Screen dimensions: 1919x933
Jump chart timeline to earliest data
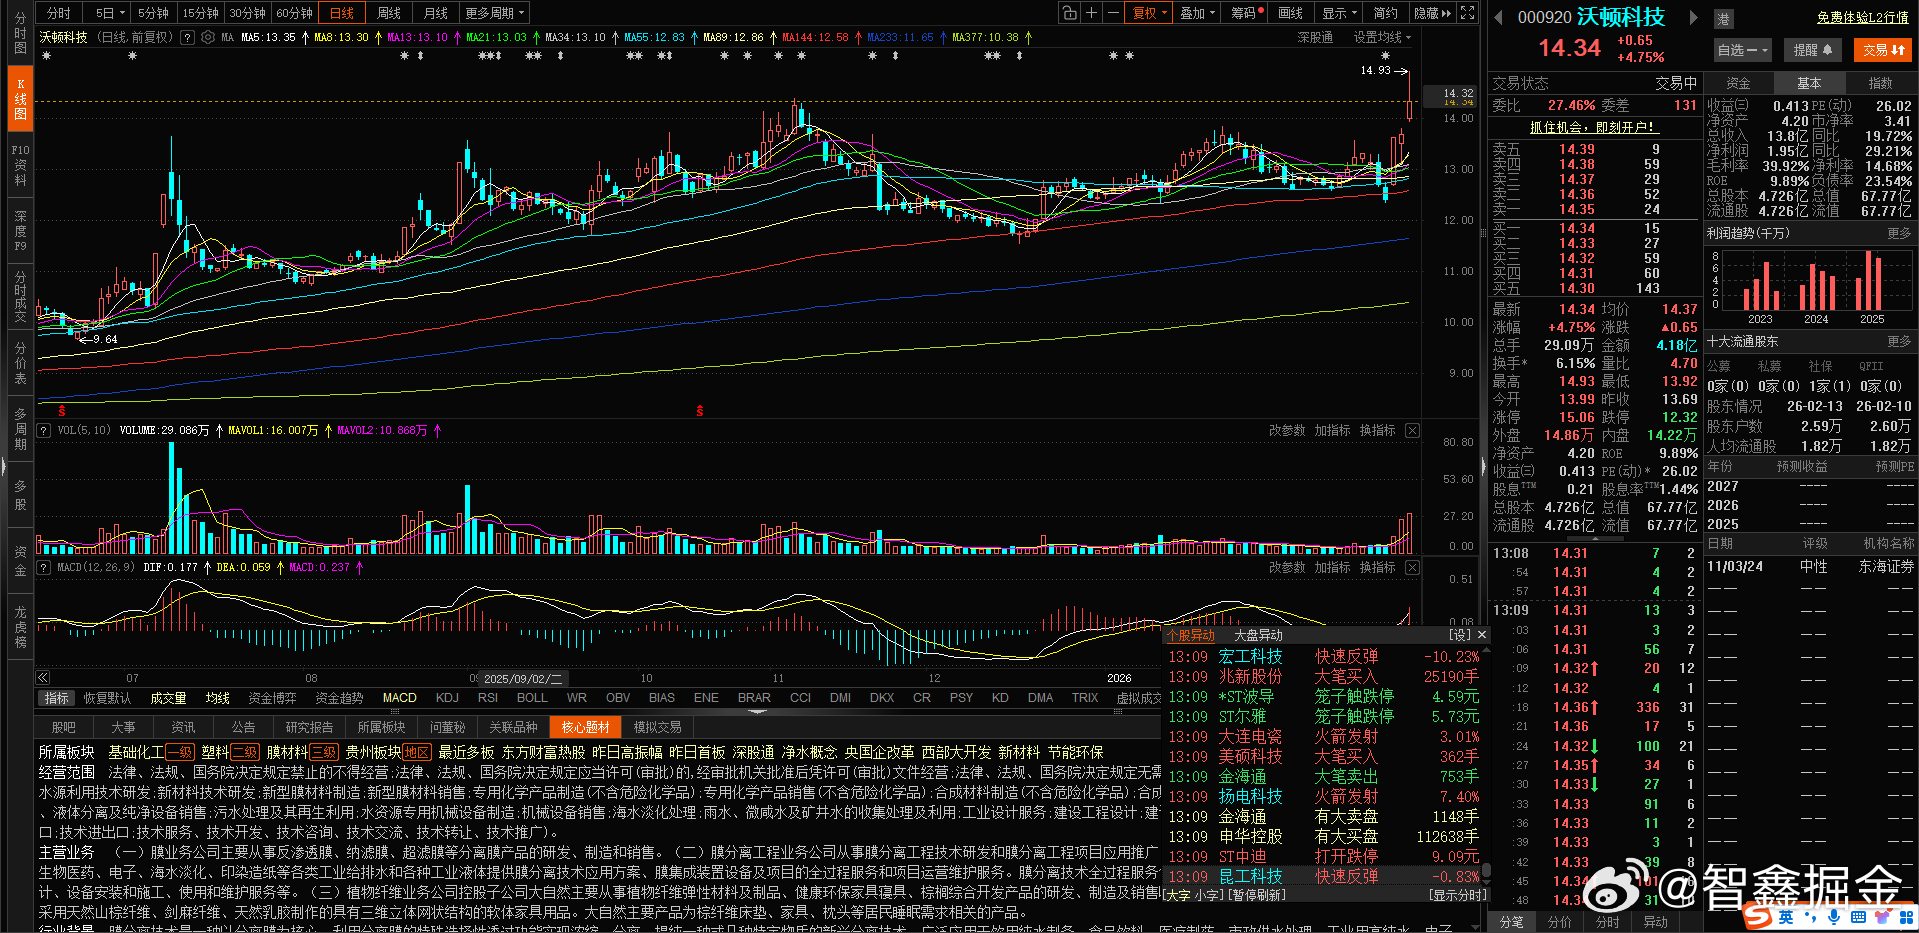pyautogui.click(x=43, y=677)
